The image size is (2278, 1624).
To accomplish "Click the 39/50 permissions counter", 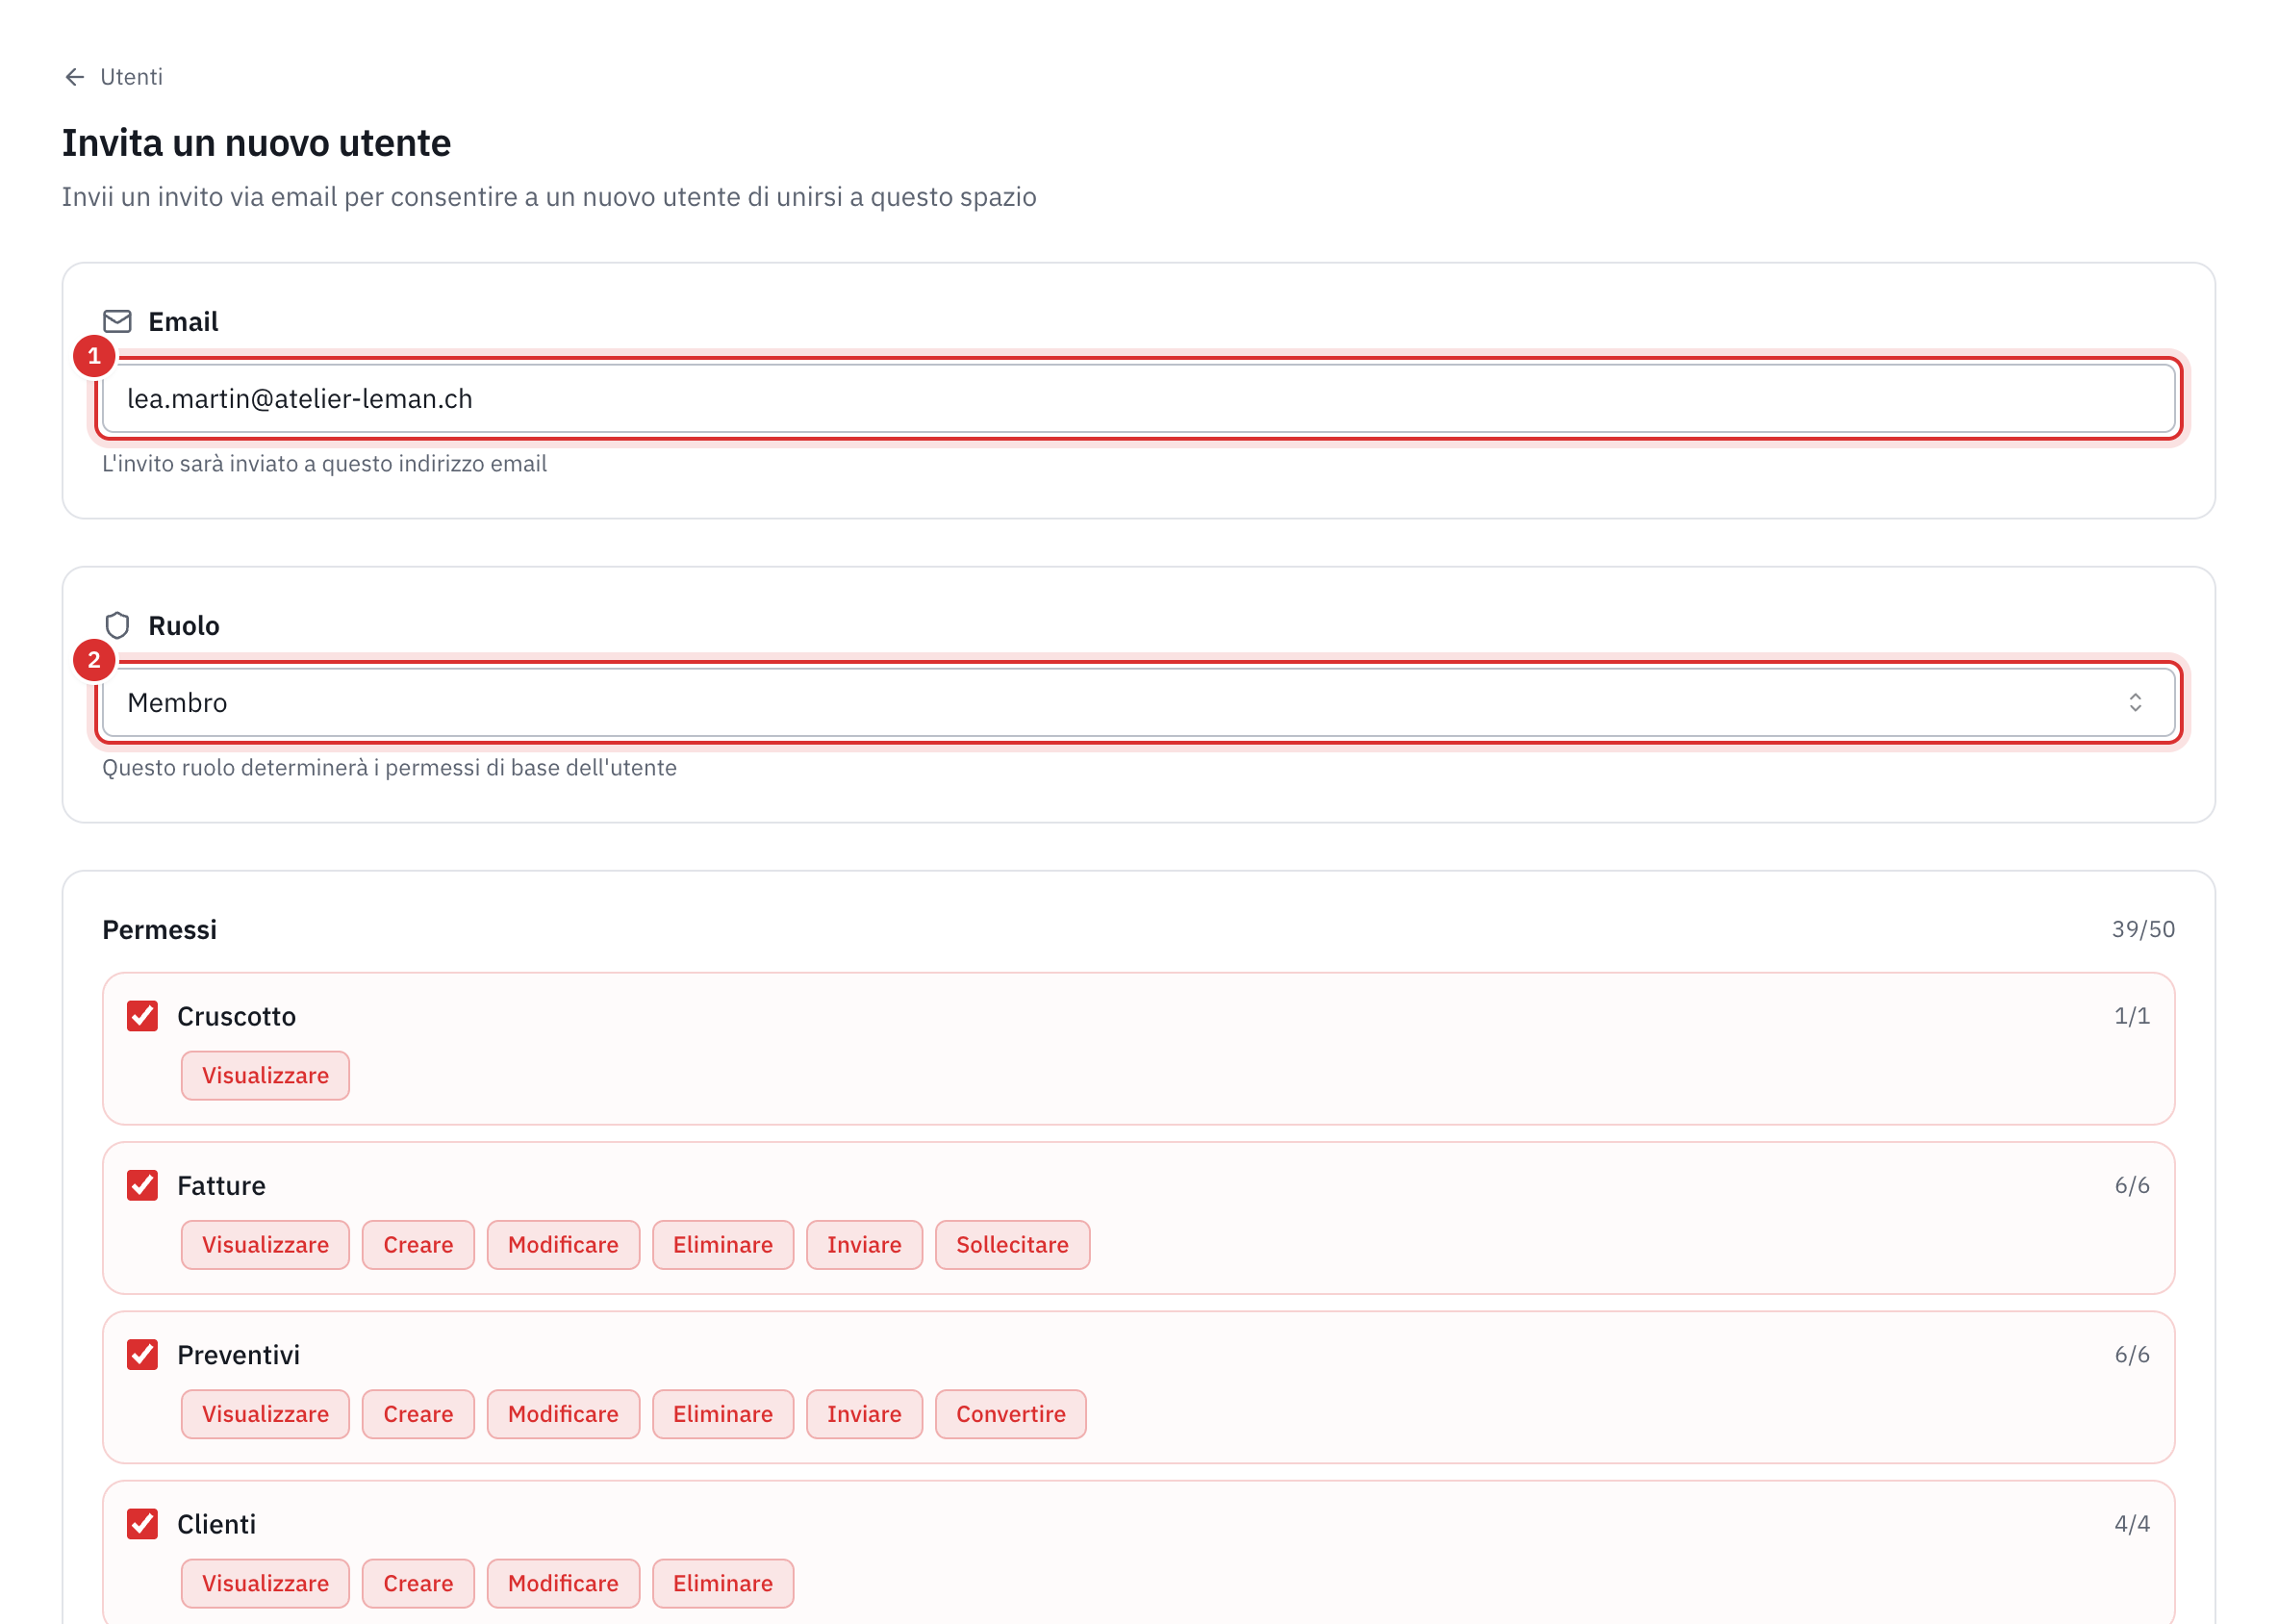I will tap(2142, 929).
